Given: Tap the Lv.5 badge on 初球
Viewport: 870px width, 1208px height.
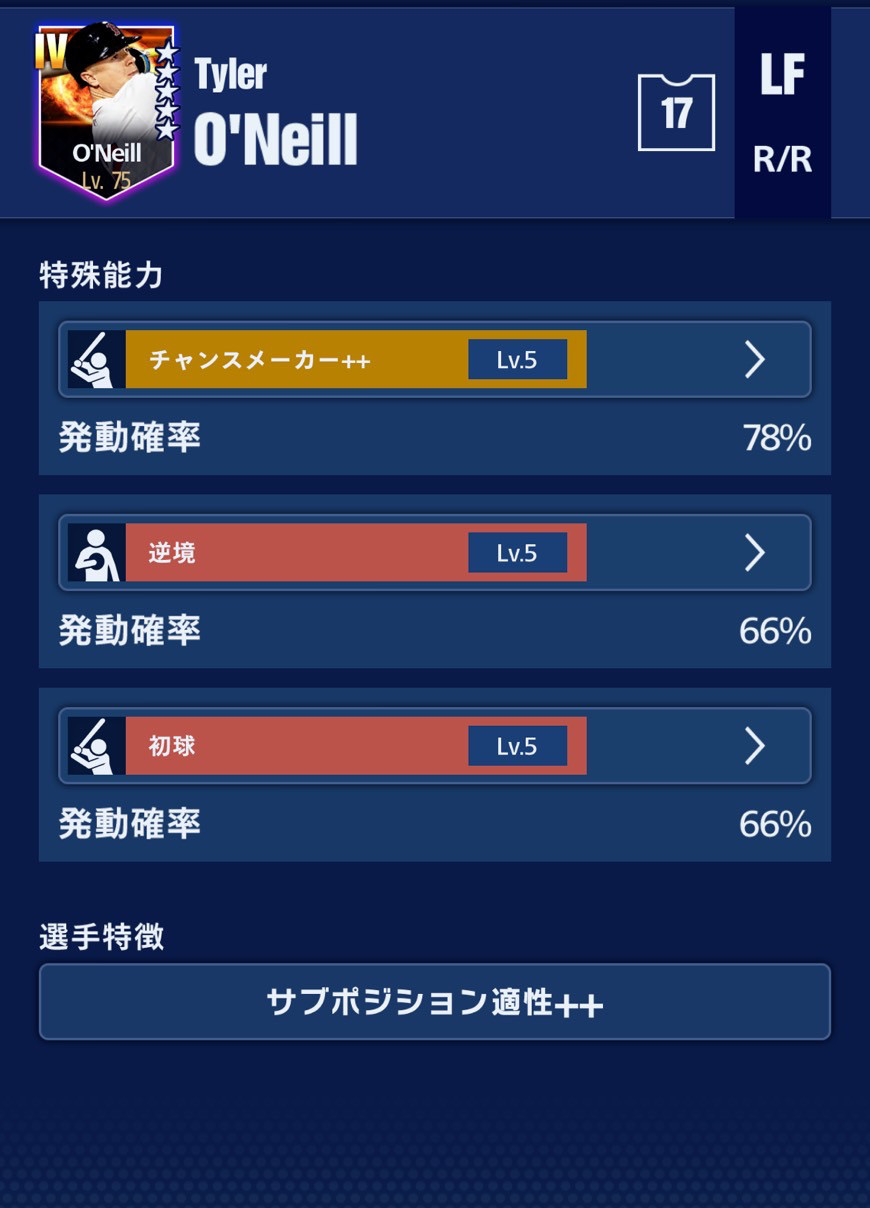Looking at the screenshot, I should point(517,746).
